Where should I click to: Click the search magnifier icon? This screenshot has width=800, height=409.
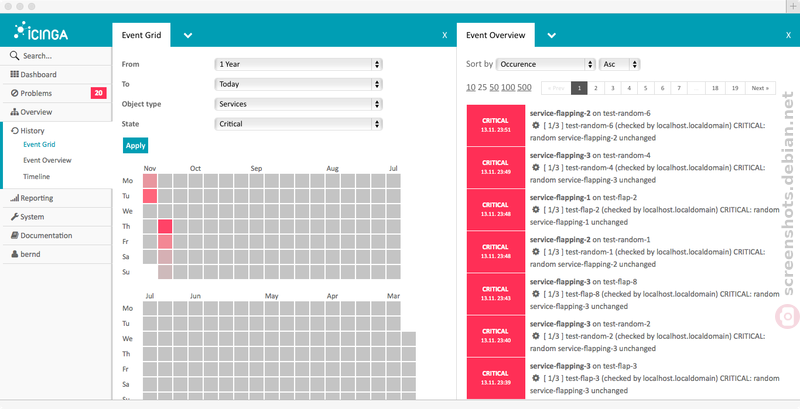[x=14, y=56]
